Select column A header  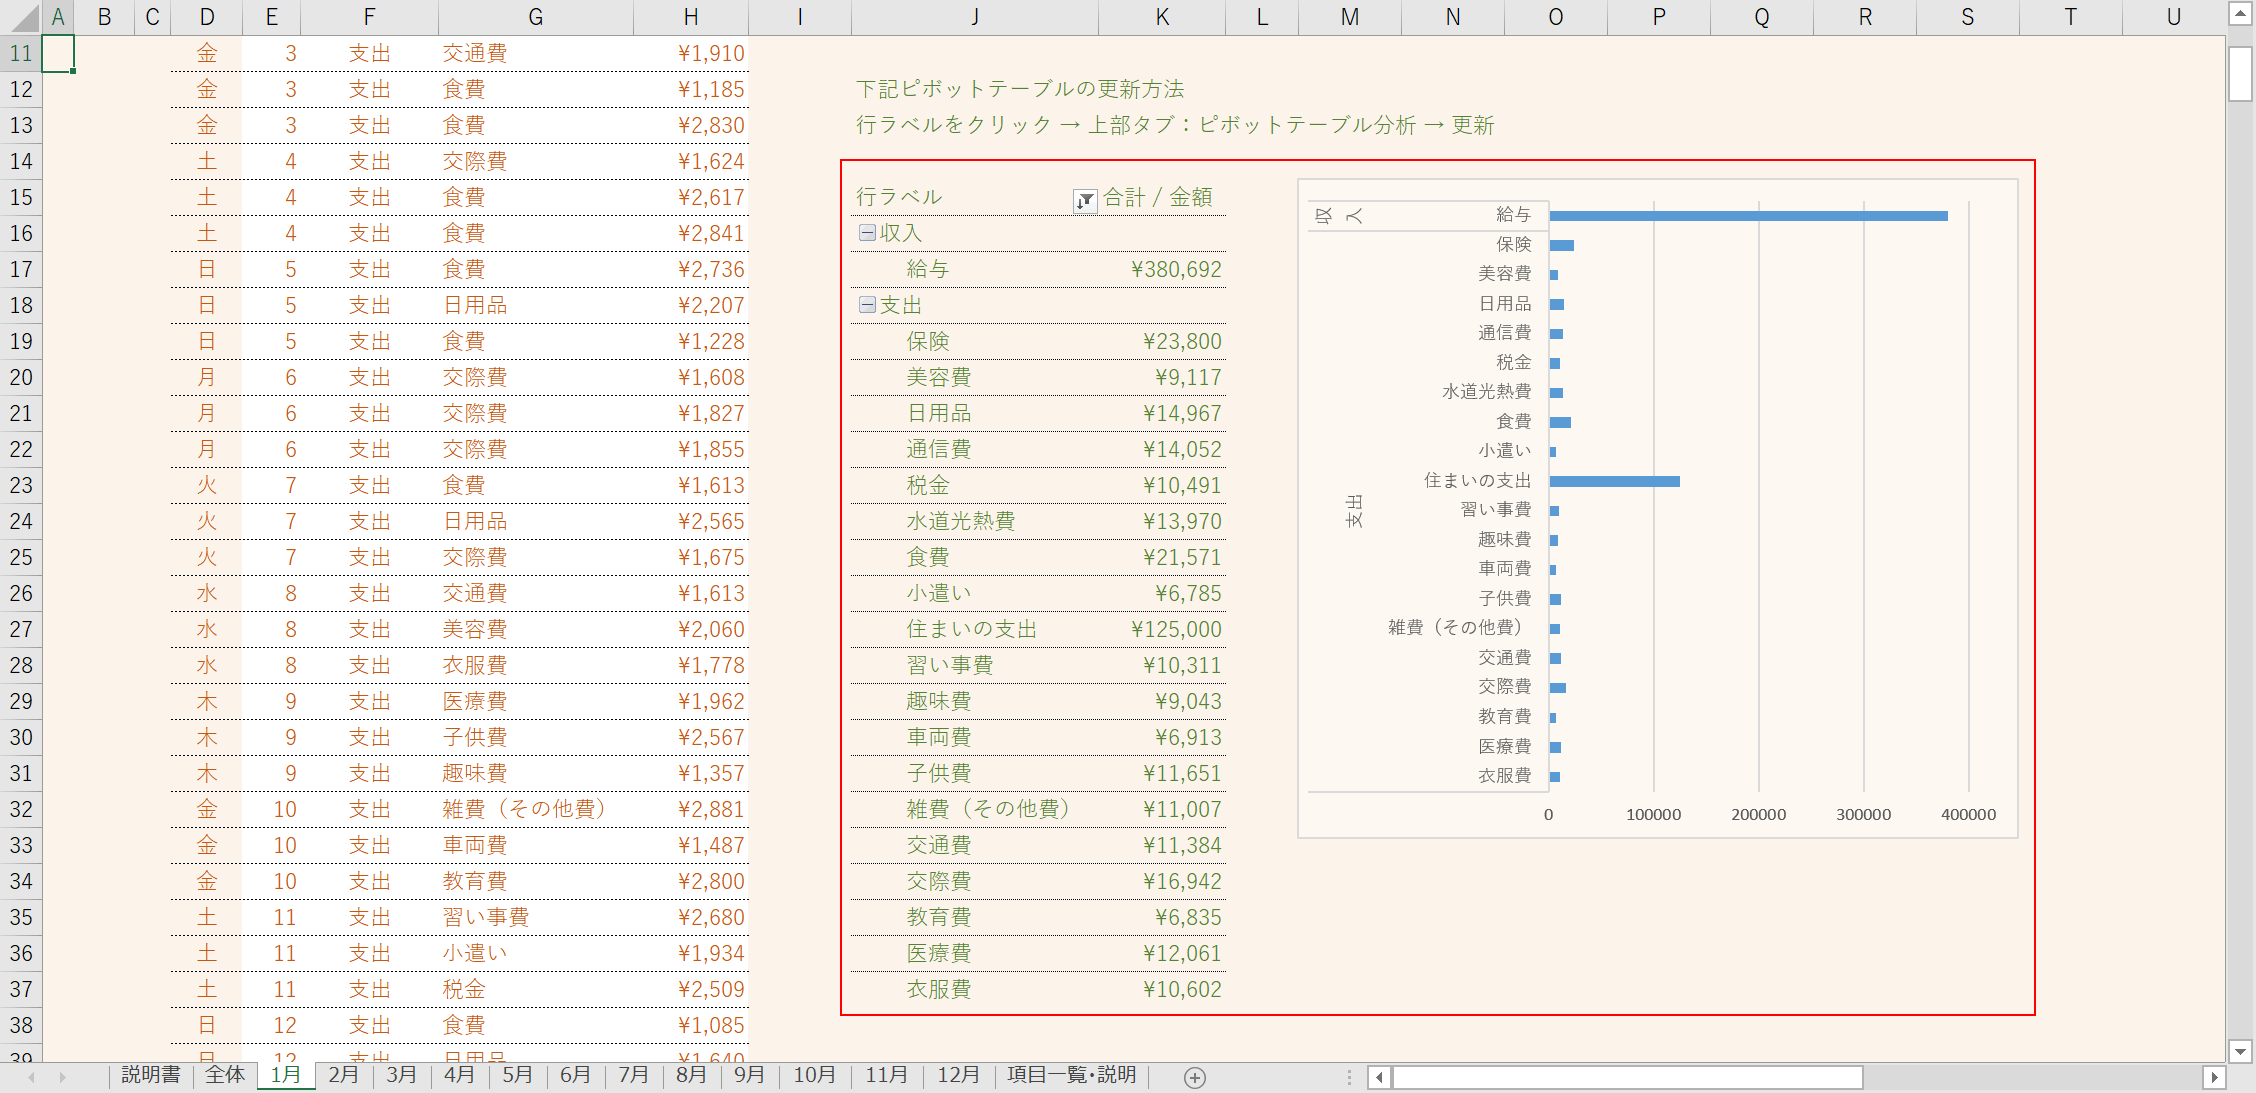pos(58,17)
